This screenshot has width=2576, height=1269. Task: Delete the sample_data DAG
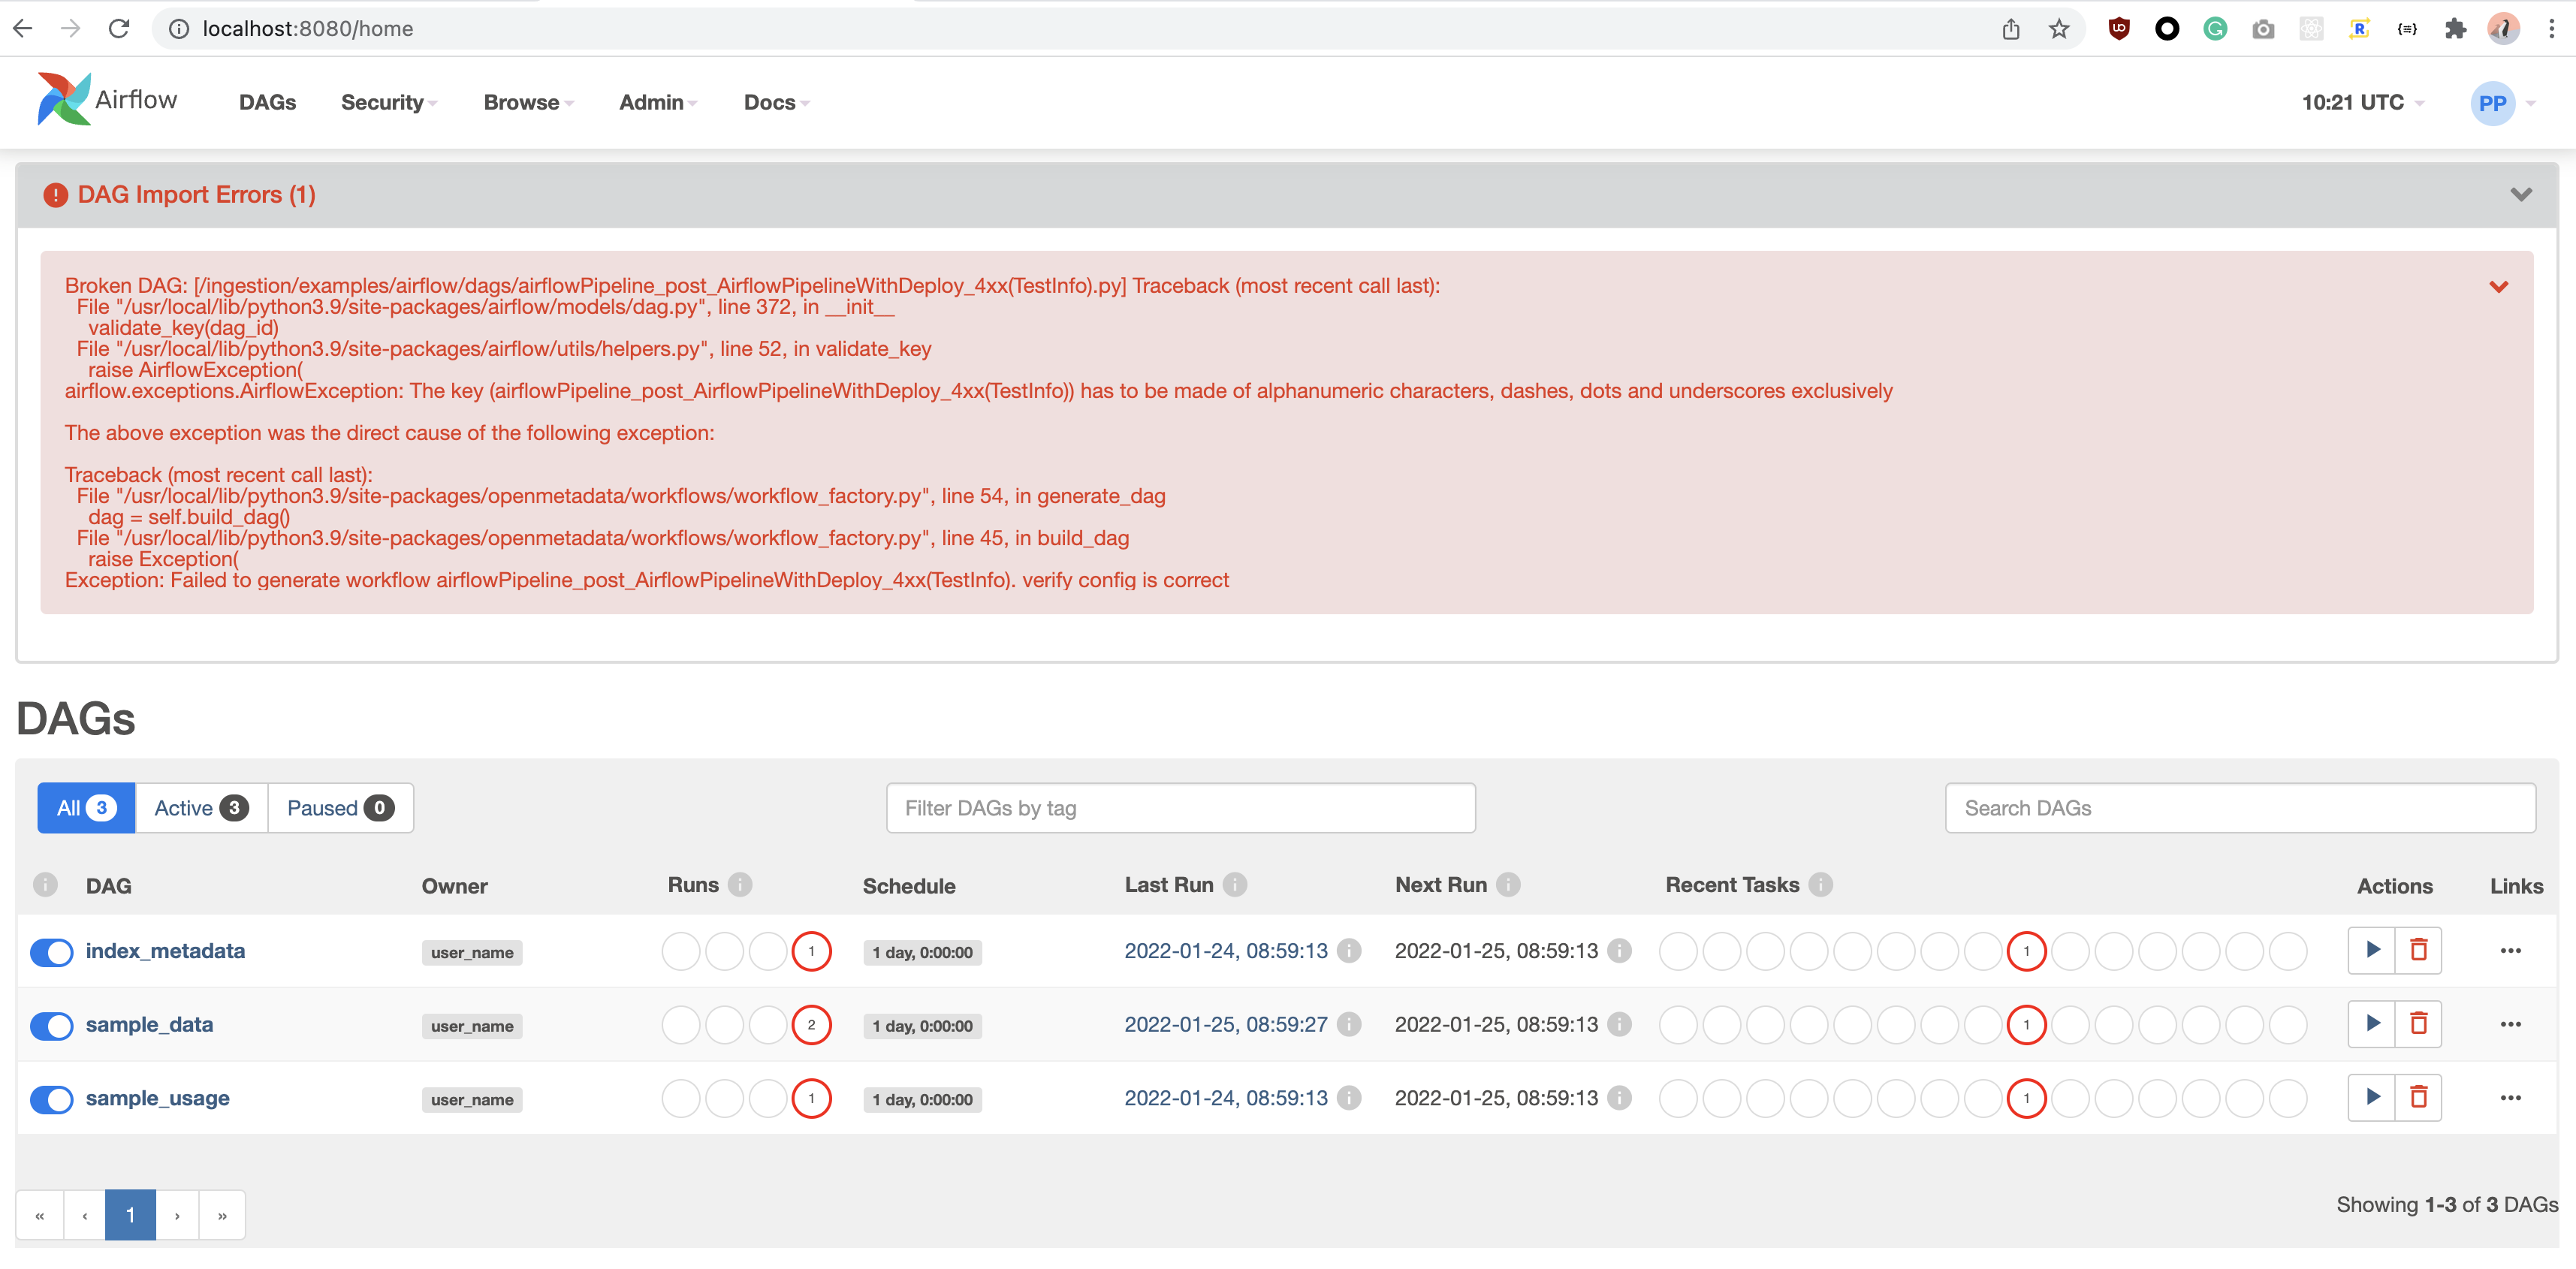2419,1024
